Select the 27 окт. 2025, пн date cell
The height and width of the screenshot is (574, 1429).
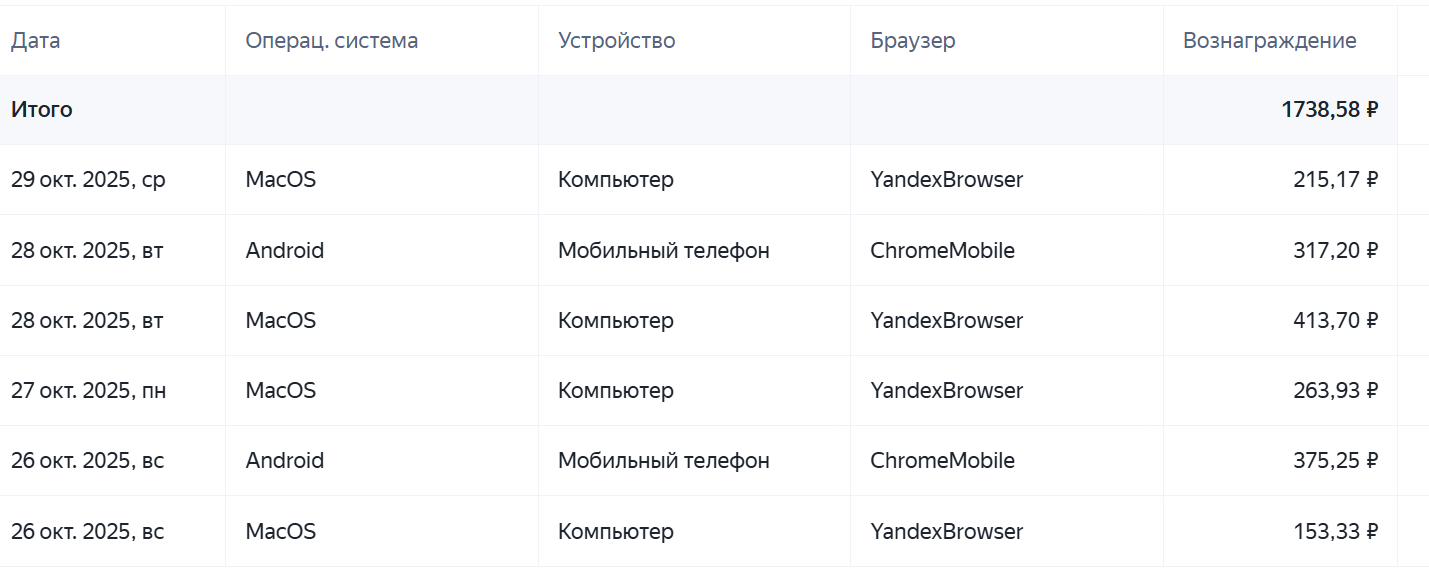(x=88, y=391)
